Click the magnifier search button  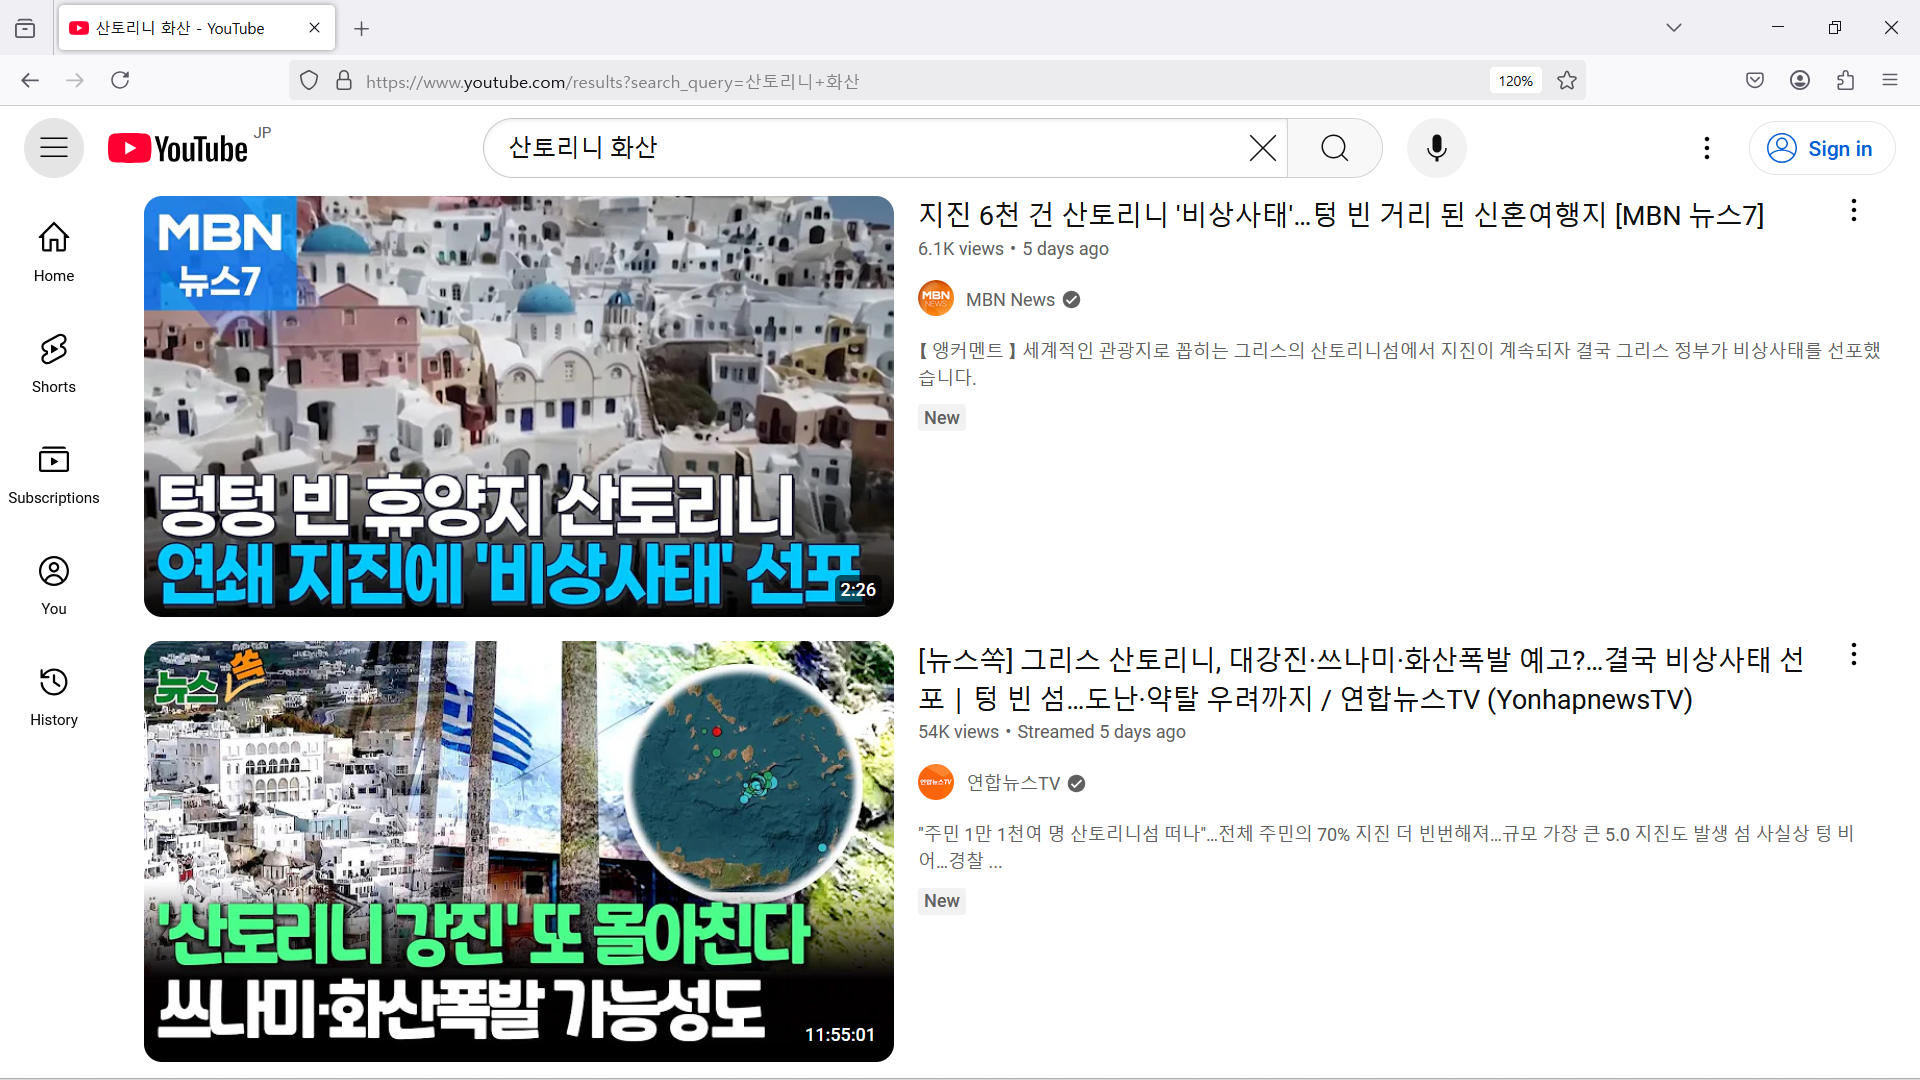[1335, 148]
